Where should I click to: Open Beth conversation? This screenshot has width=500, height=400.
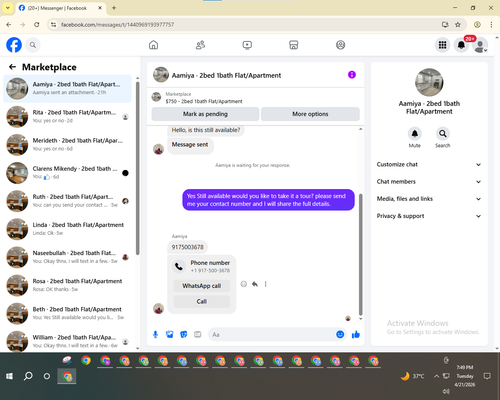[x=67, y=313]
